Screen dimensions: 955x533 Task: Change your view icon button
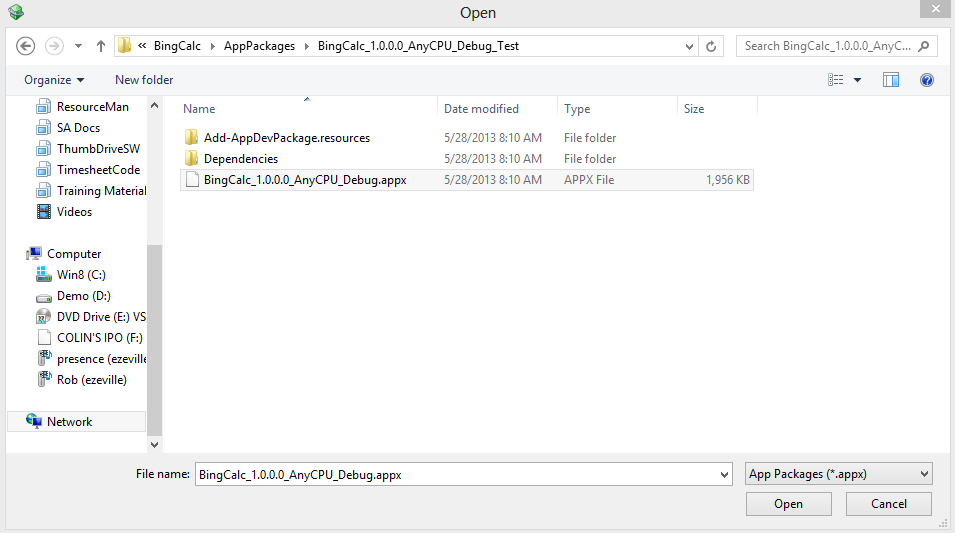[836, 80]
